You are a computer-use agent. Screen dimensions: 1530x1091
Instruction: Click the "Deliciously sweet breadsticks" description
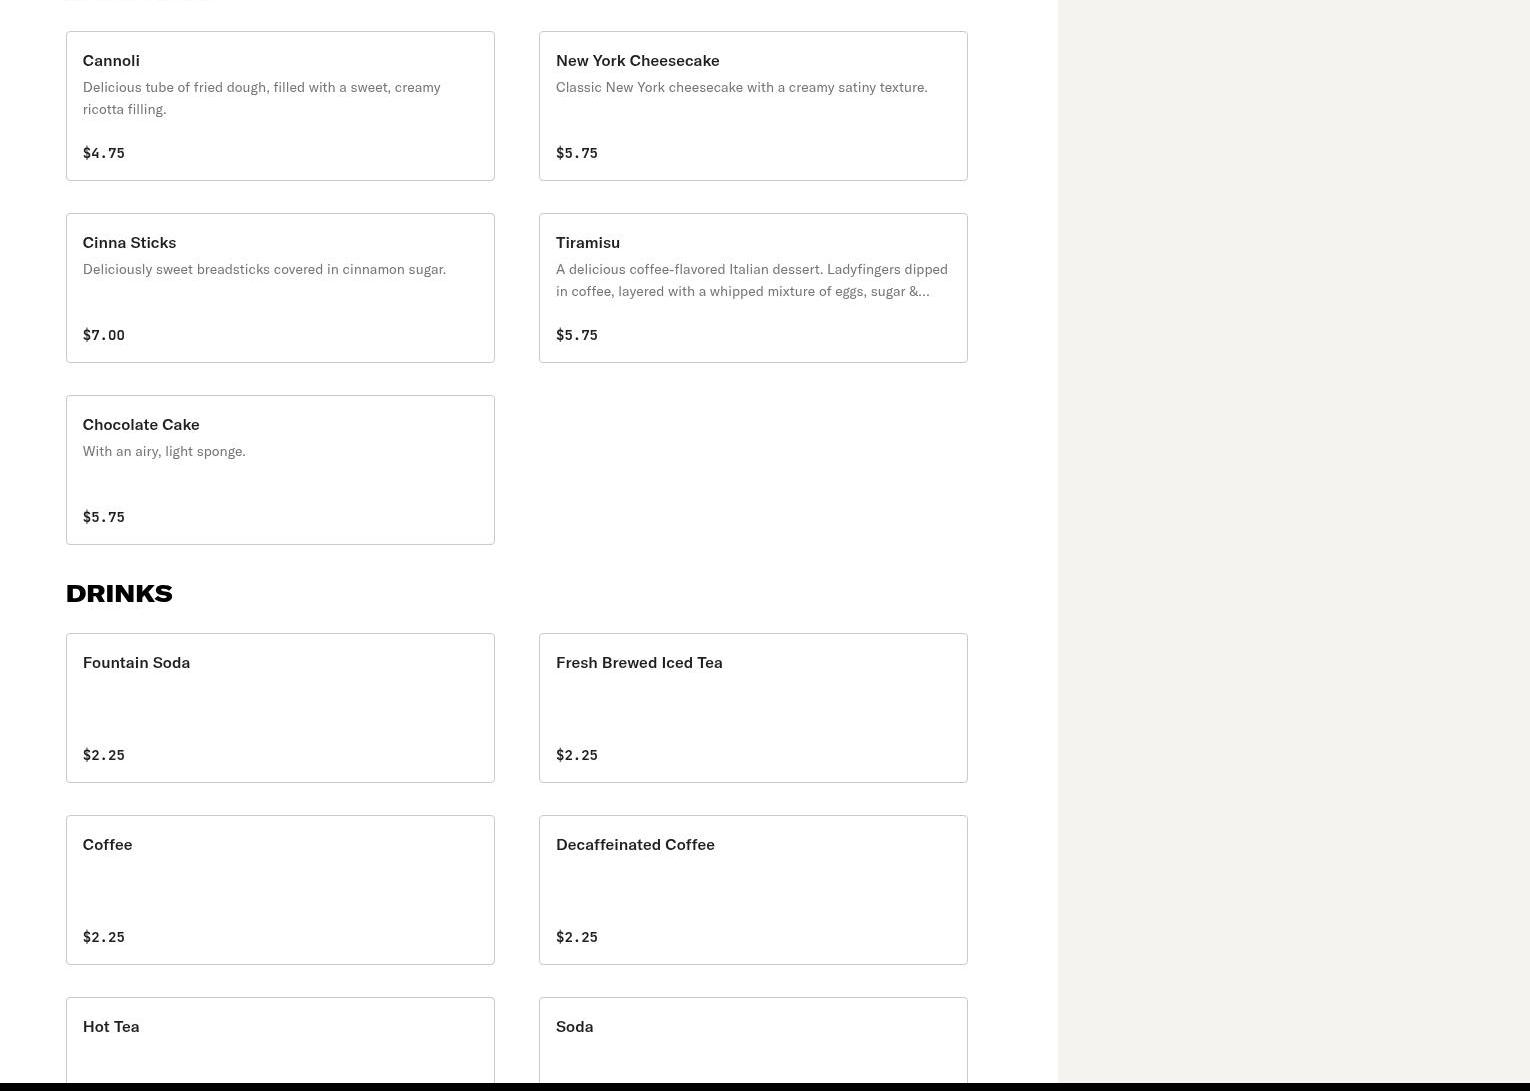click(264, 269)
